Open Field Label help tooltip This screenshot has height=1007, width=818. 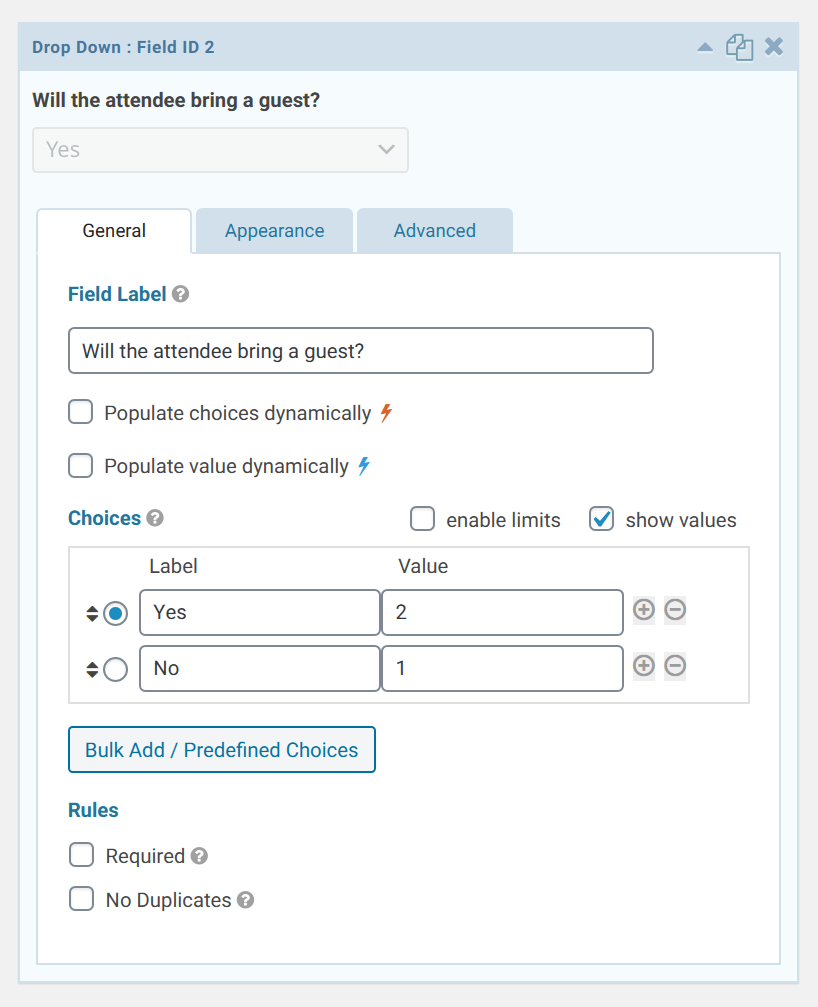coord(181,293)
